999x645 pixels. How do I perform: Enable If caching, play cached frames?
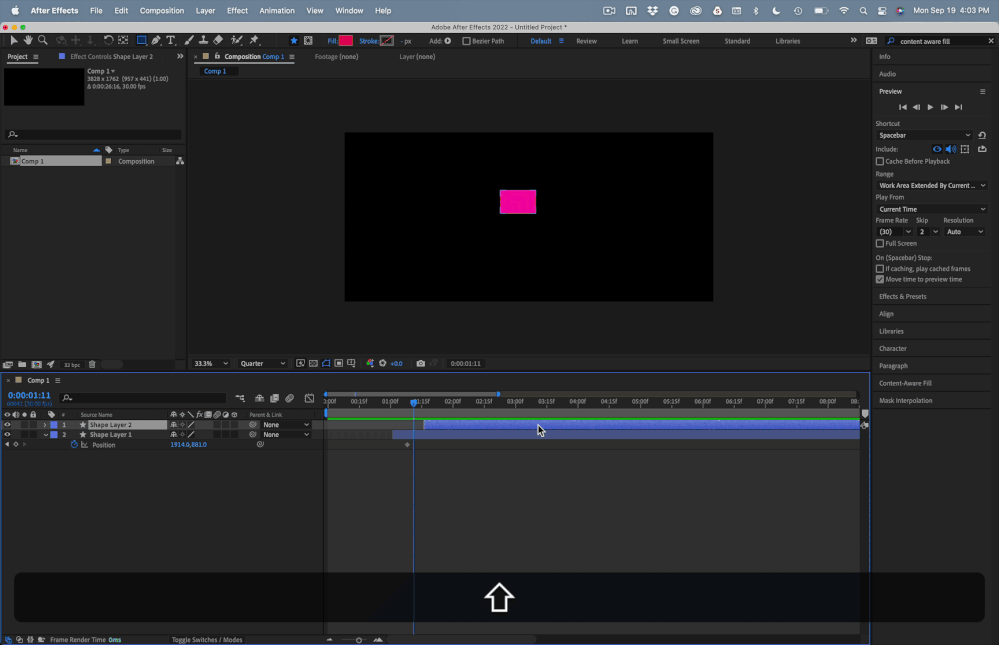pos(880,269)
